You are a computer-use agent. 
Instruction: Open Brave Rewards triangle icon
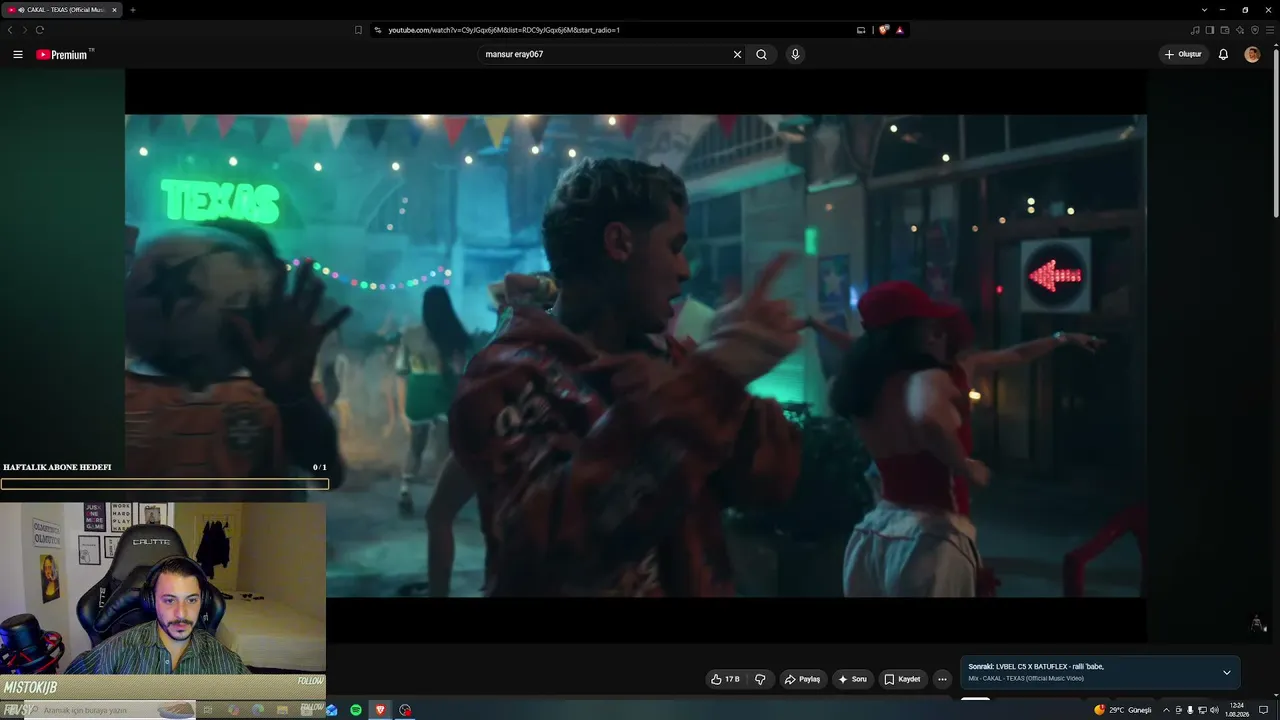coord(900,30)
